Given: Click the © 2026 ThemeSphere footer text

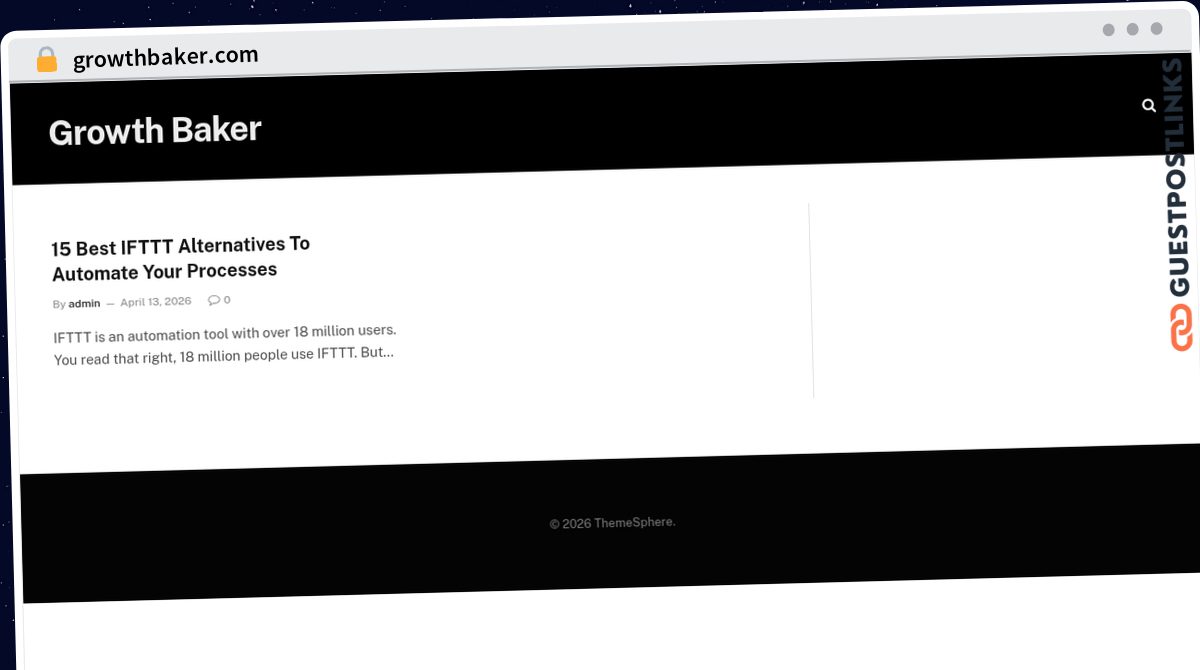Looking at the screenshot, I should coord(612,523).
